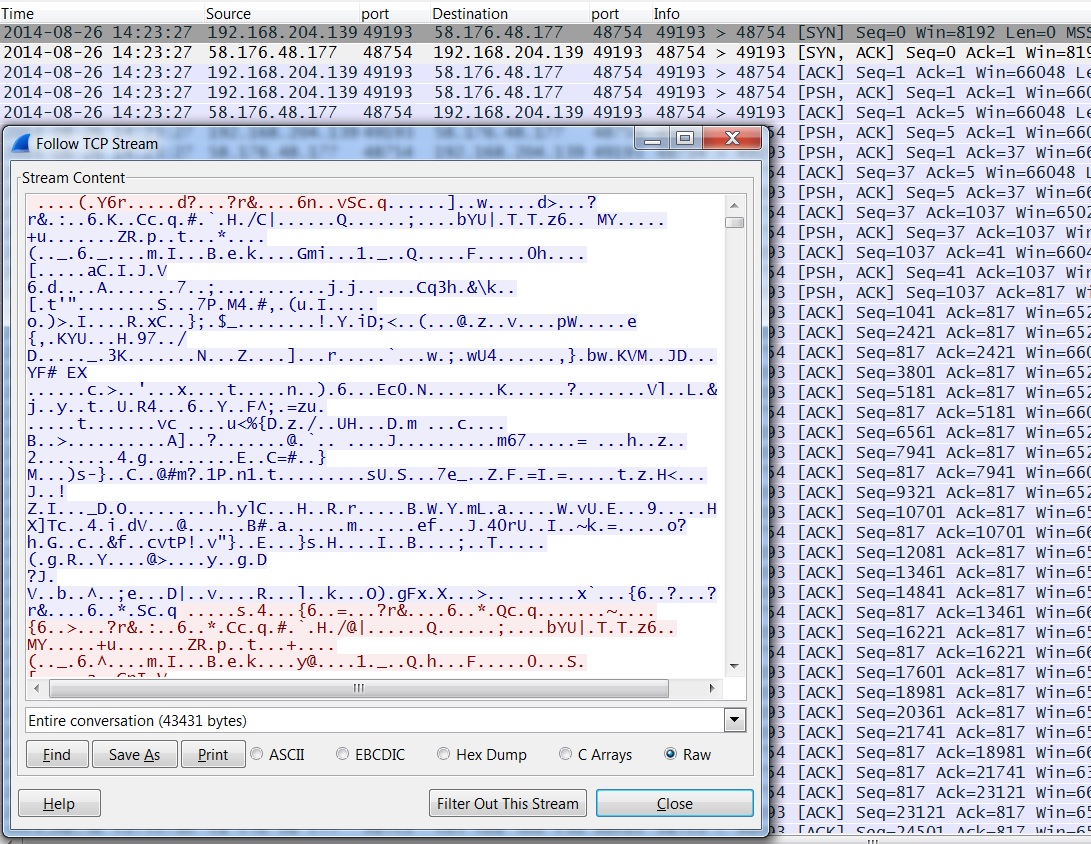Click the Wireshark fin icon in dialog title bar
This screenshot has height=844, width=1091.
(21, 143)
